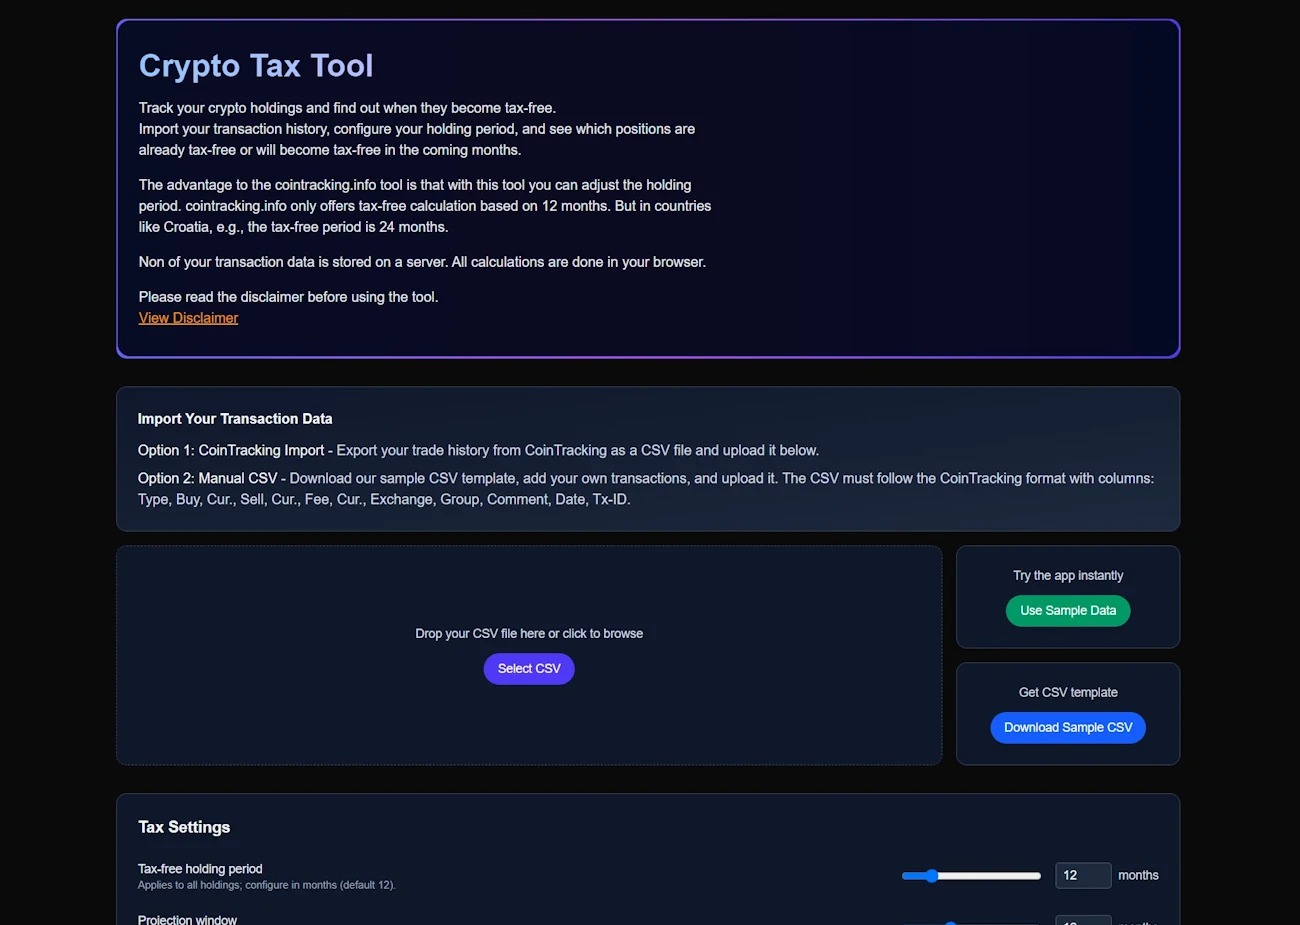The height and width of the screenshot is (925, 1300).
Task: Click Download Sample CSV button
Action: pos(1068,728)
